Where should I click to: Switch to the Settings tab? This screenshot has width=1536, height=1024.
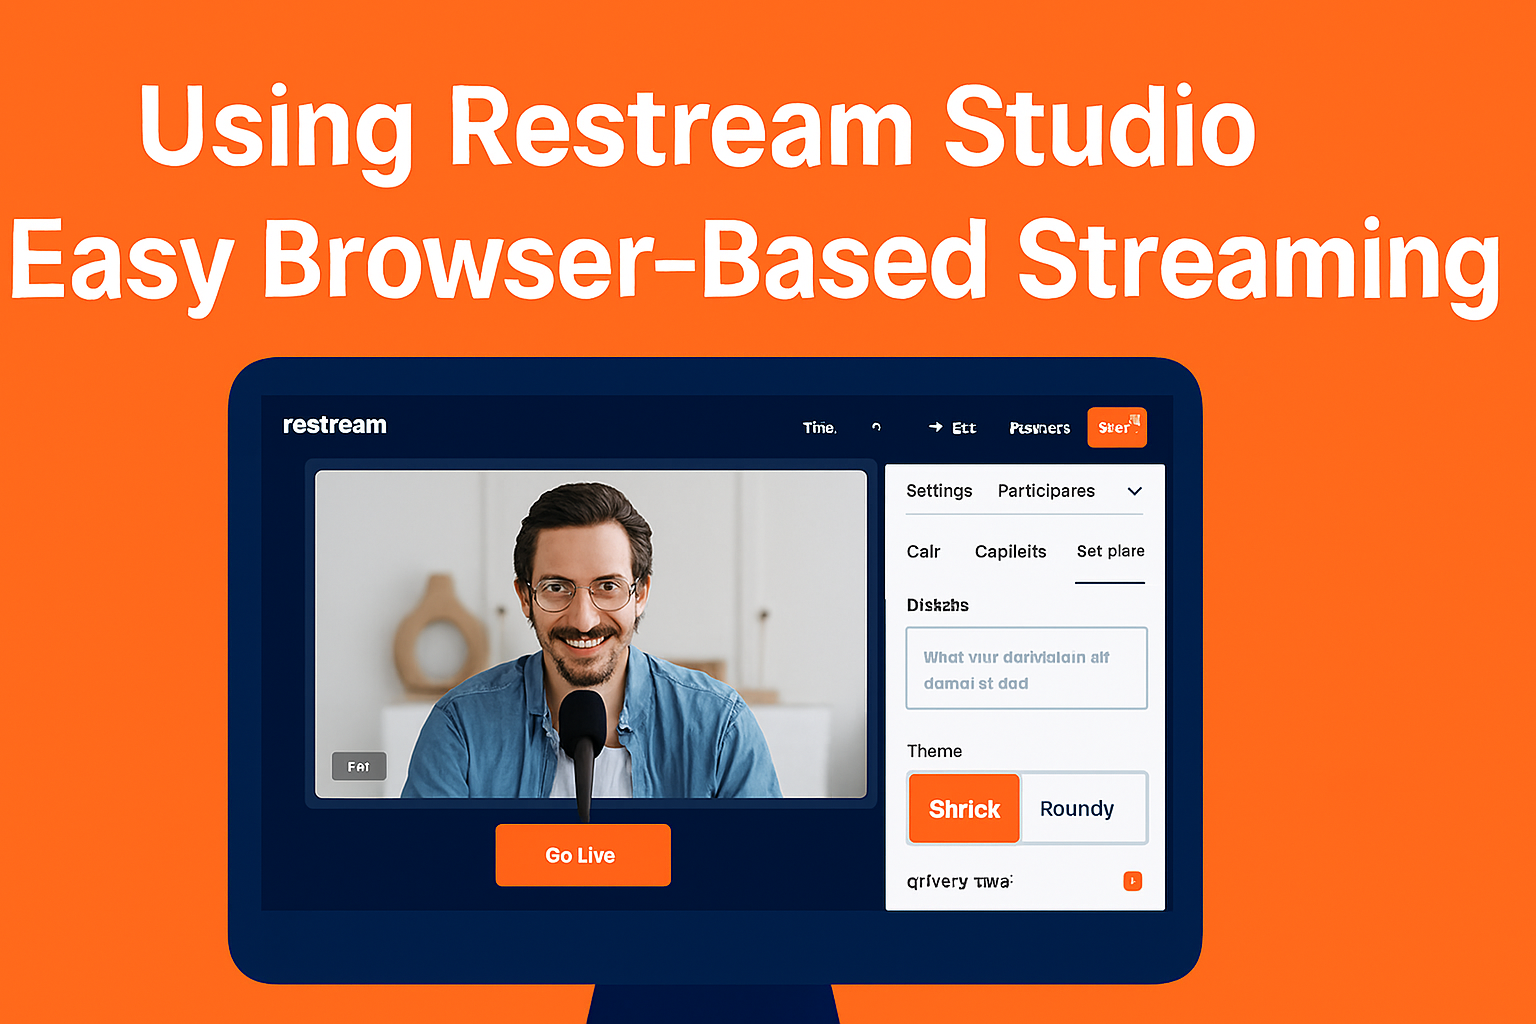pyautogui.click(x=939, y=491)
